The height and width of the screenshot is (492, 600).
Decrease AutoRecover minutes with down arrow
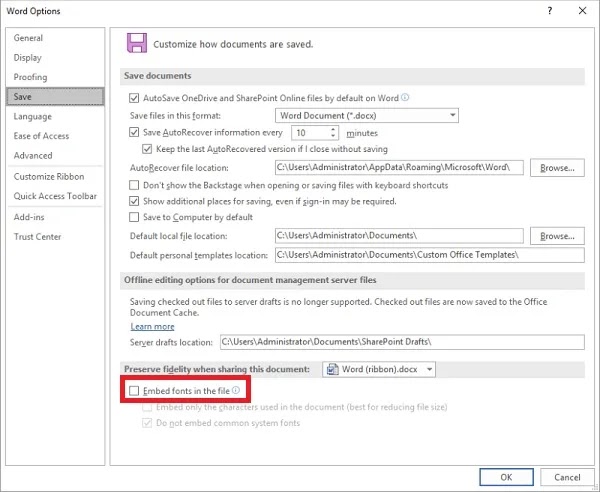tap(333, 136)
